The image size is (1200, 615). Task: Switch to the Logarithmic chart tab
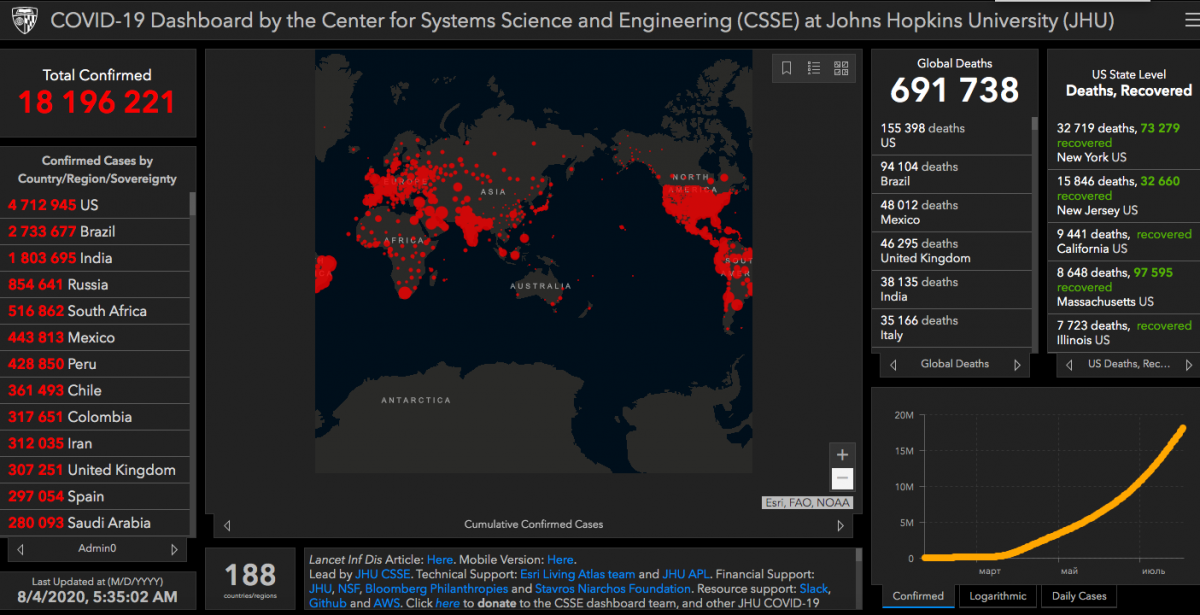pyautogui.click(x=998, y=596)
